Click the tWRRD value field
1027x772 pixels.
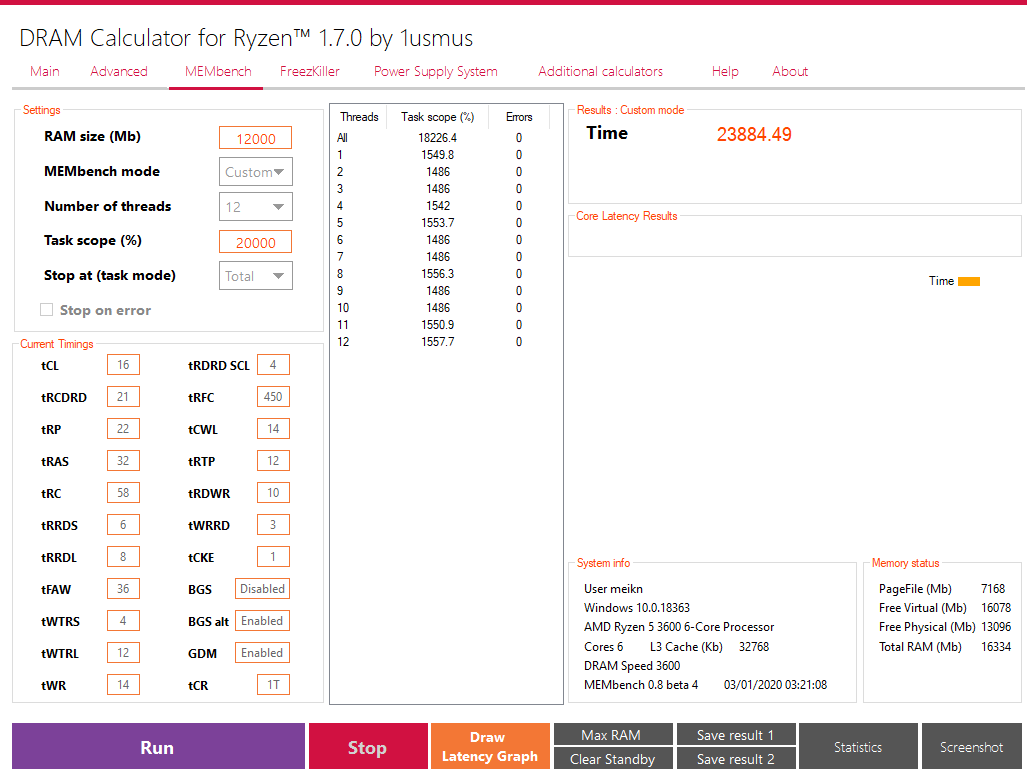(273, 524)
